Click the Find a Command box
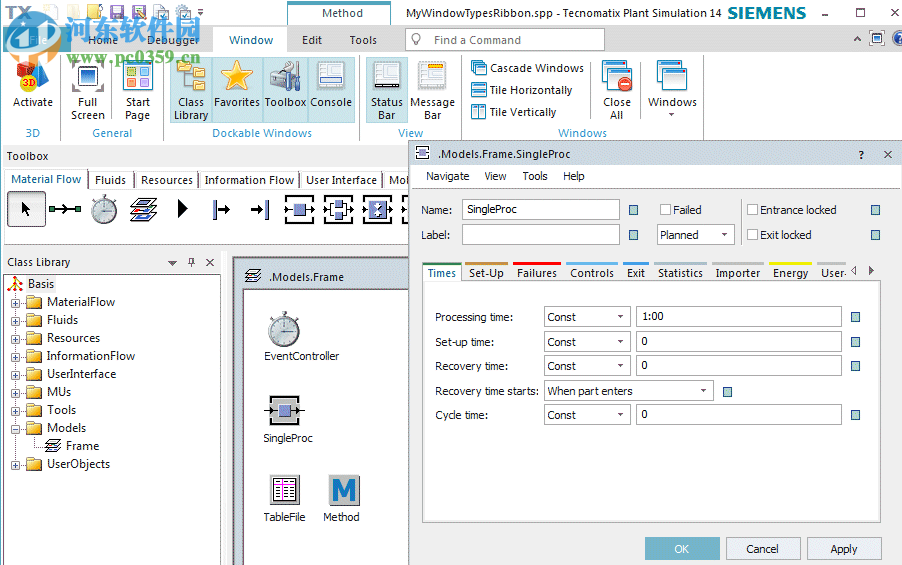Viewport: 902px width, 565px height. [x=504, y=40]
